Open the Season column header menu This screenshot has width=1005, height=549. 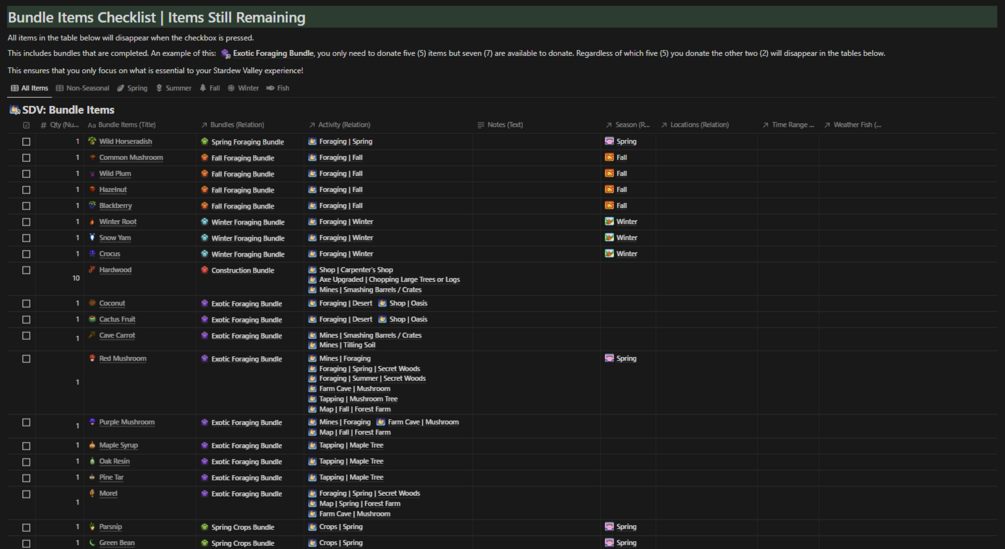click(627, 125)
